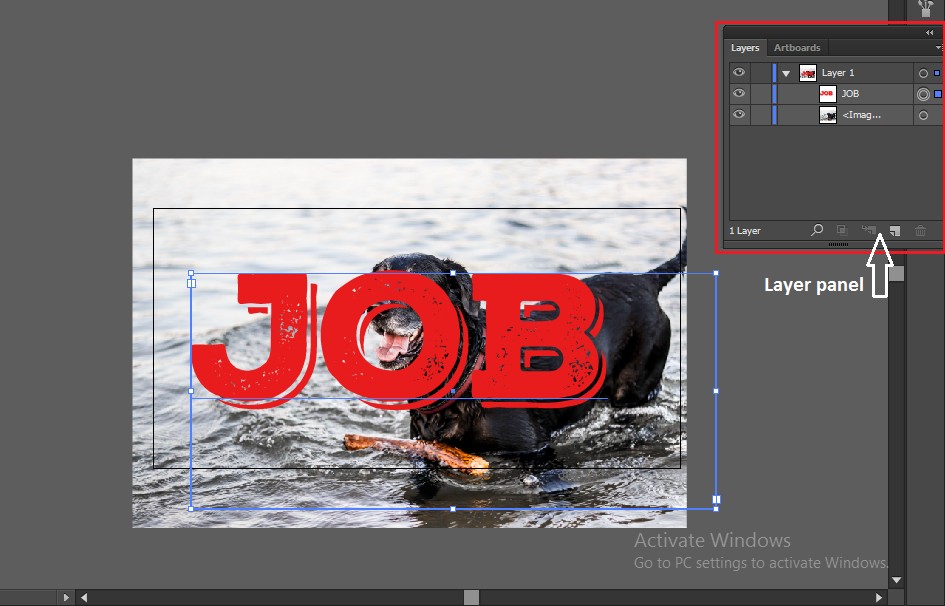Select the Create New Layer icon
The width and height of the screenshot is (945, 606).
pyautogui.click(x=895, y=230)
